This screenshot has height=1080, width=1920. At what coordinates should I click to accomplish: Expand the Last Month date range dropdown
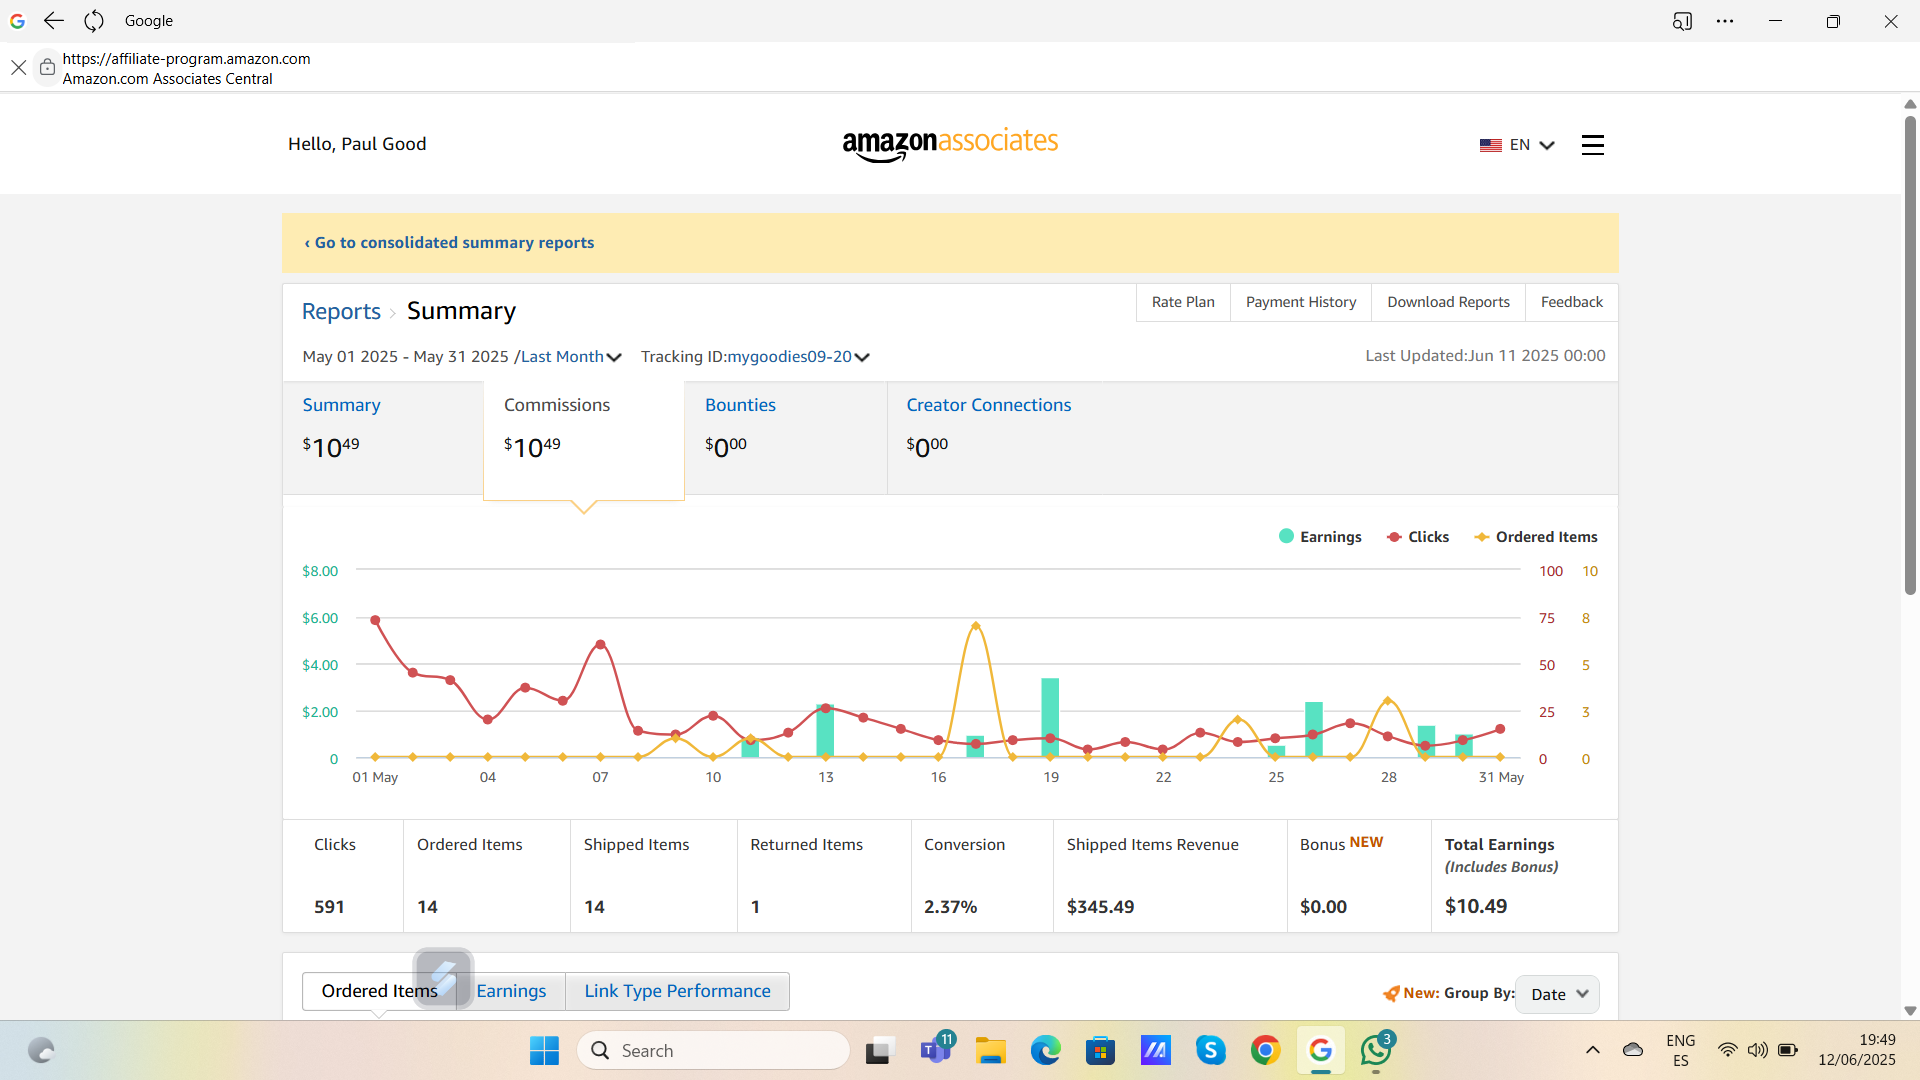coord(571,357)
